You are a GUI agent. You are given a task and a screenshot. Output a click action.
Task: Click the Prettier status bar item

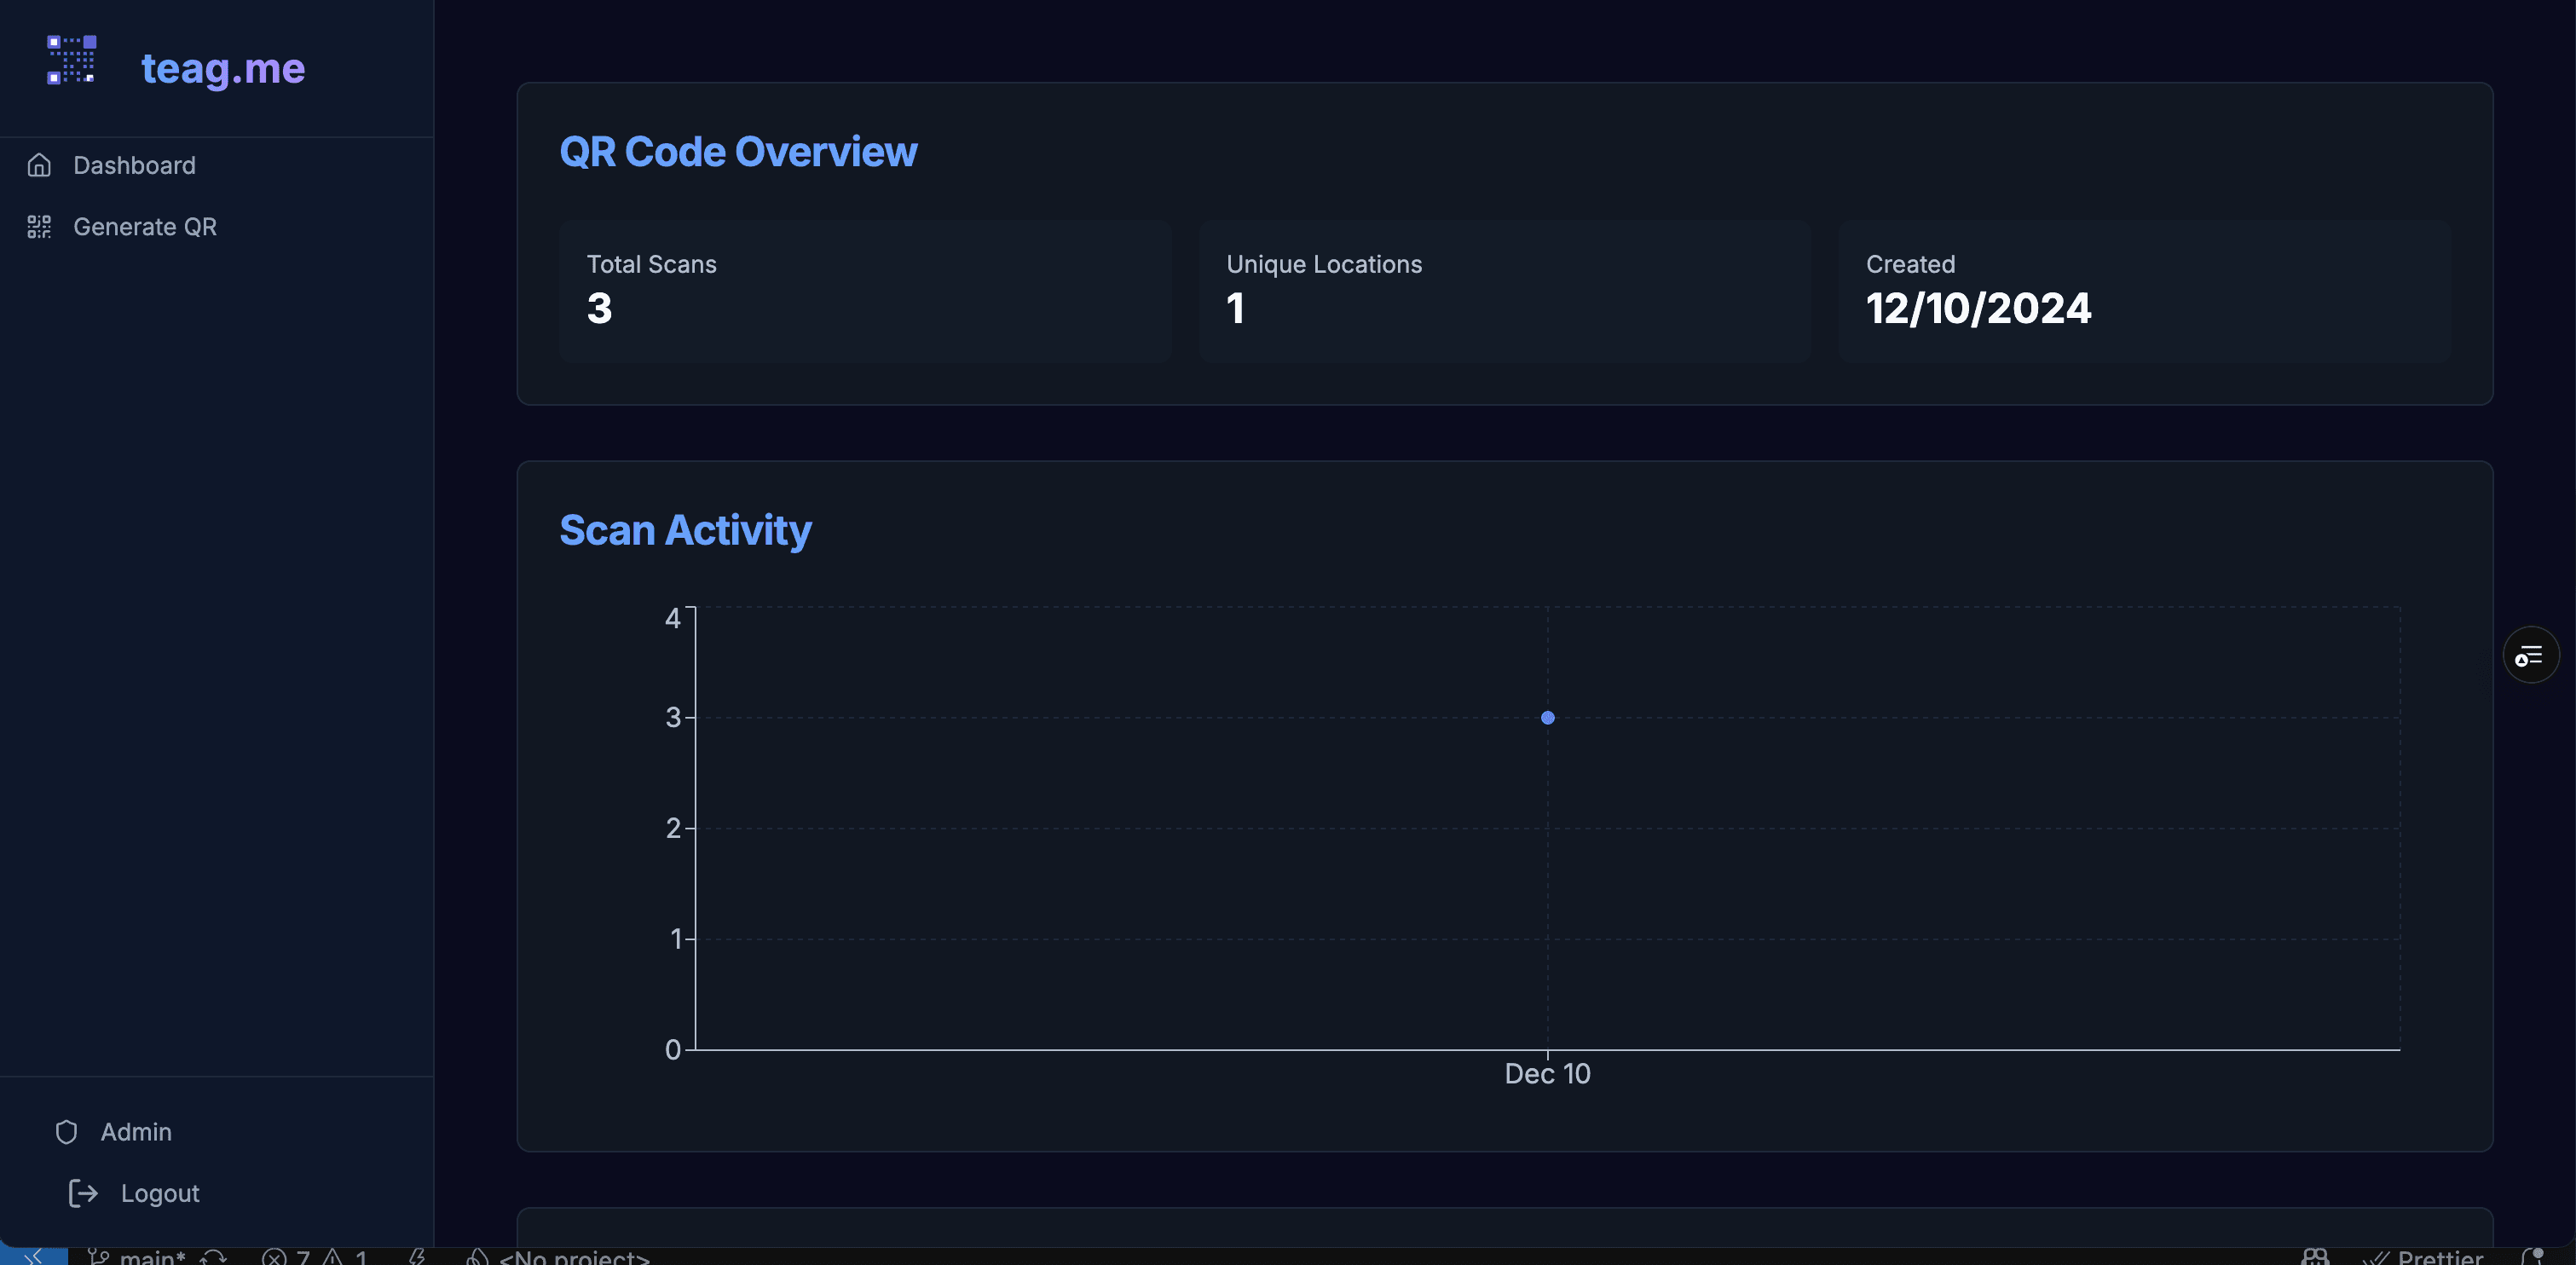coord(2425,1257)
